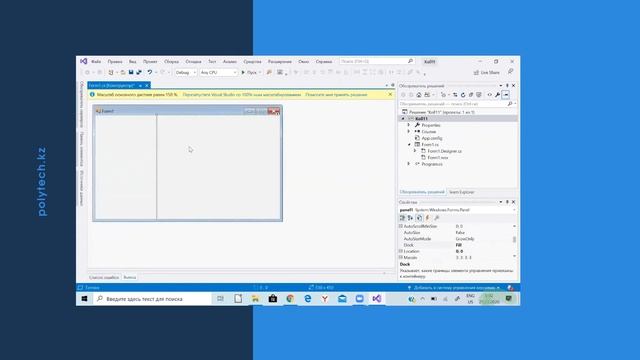Click the search magnifier in Solution Explorer
Screen dimensions: 640x360
coord(509,104)
